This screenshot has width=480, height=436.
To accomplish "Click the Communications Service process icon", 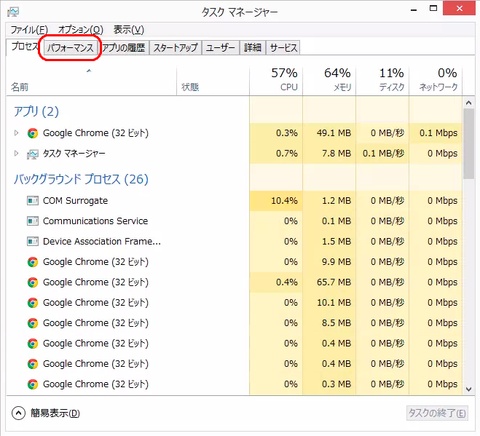I will (33, 221).
